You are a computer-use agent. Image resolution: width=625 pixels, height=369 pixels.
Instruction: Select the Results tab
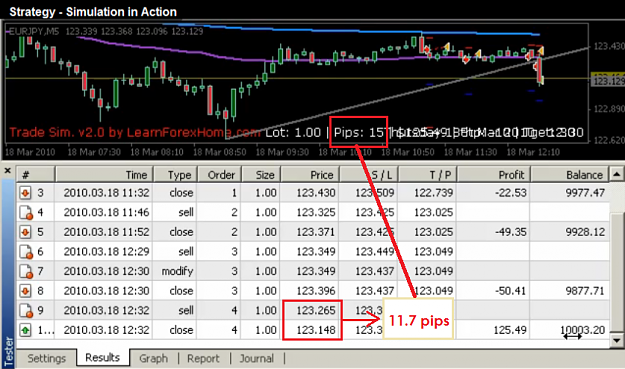pos(102,357)
